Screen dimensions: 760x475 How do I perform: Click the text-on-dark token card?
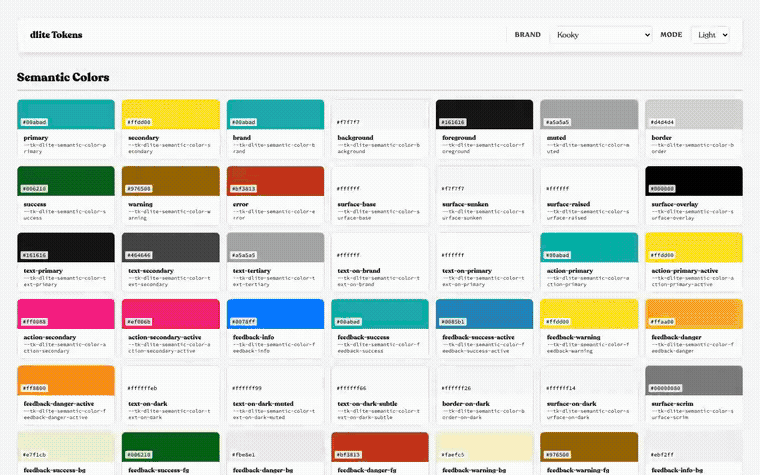[x=171, y=395]
